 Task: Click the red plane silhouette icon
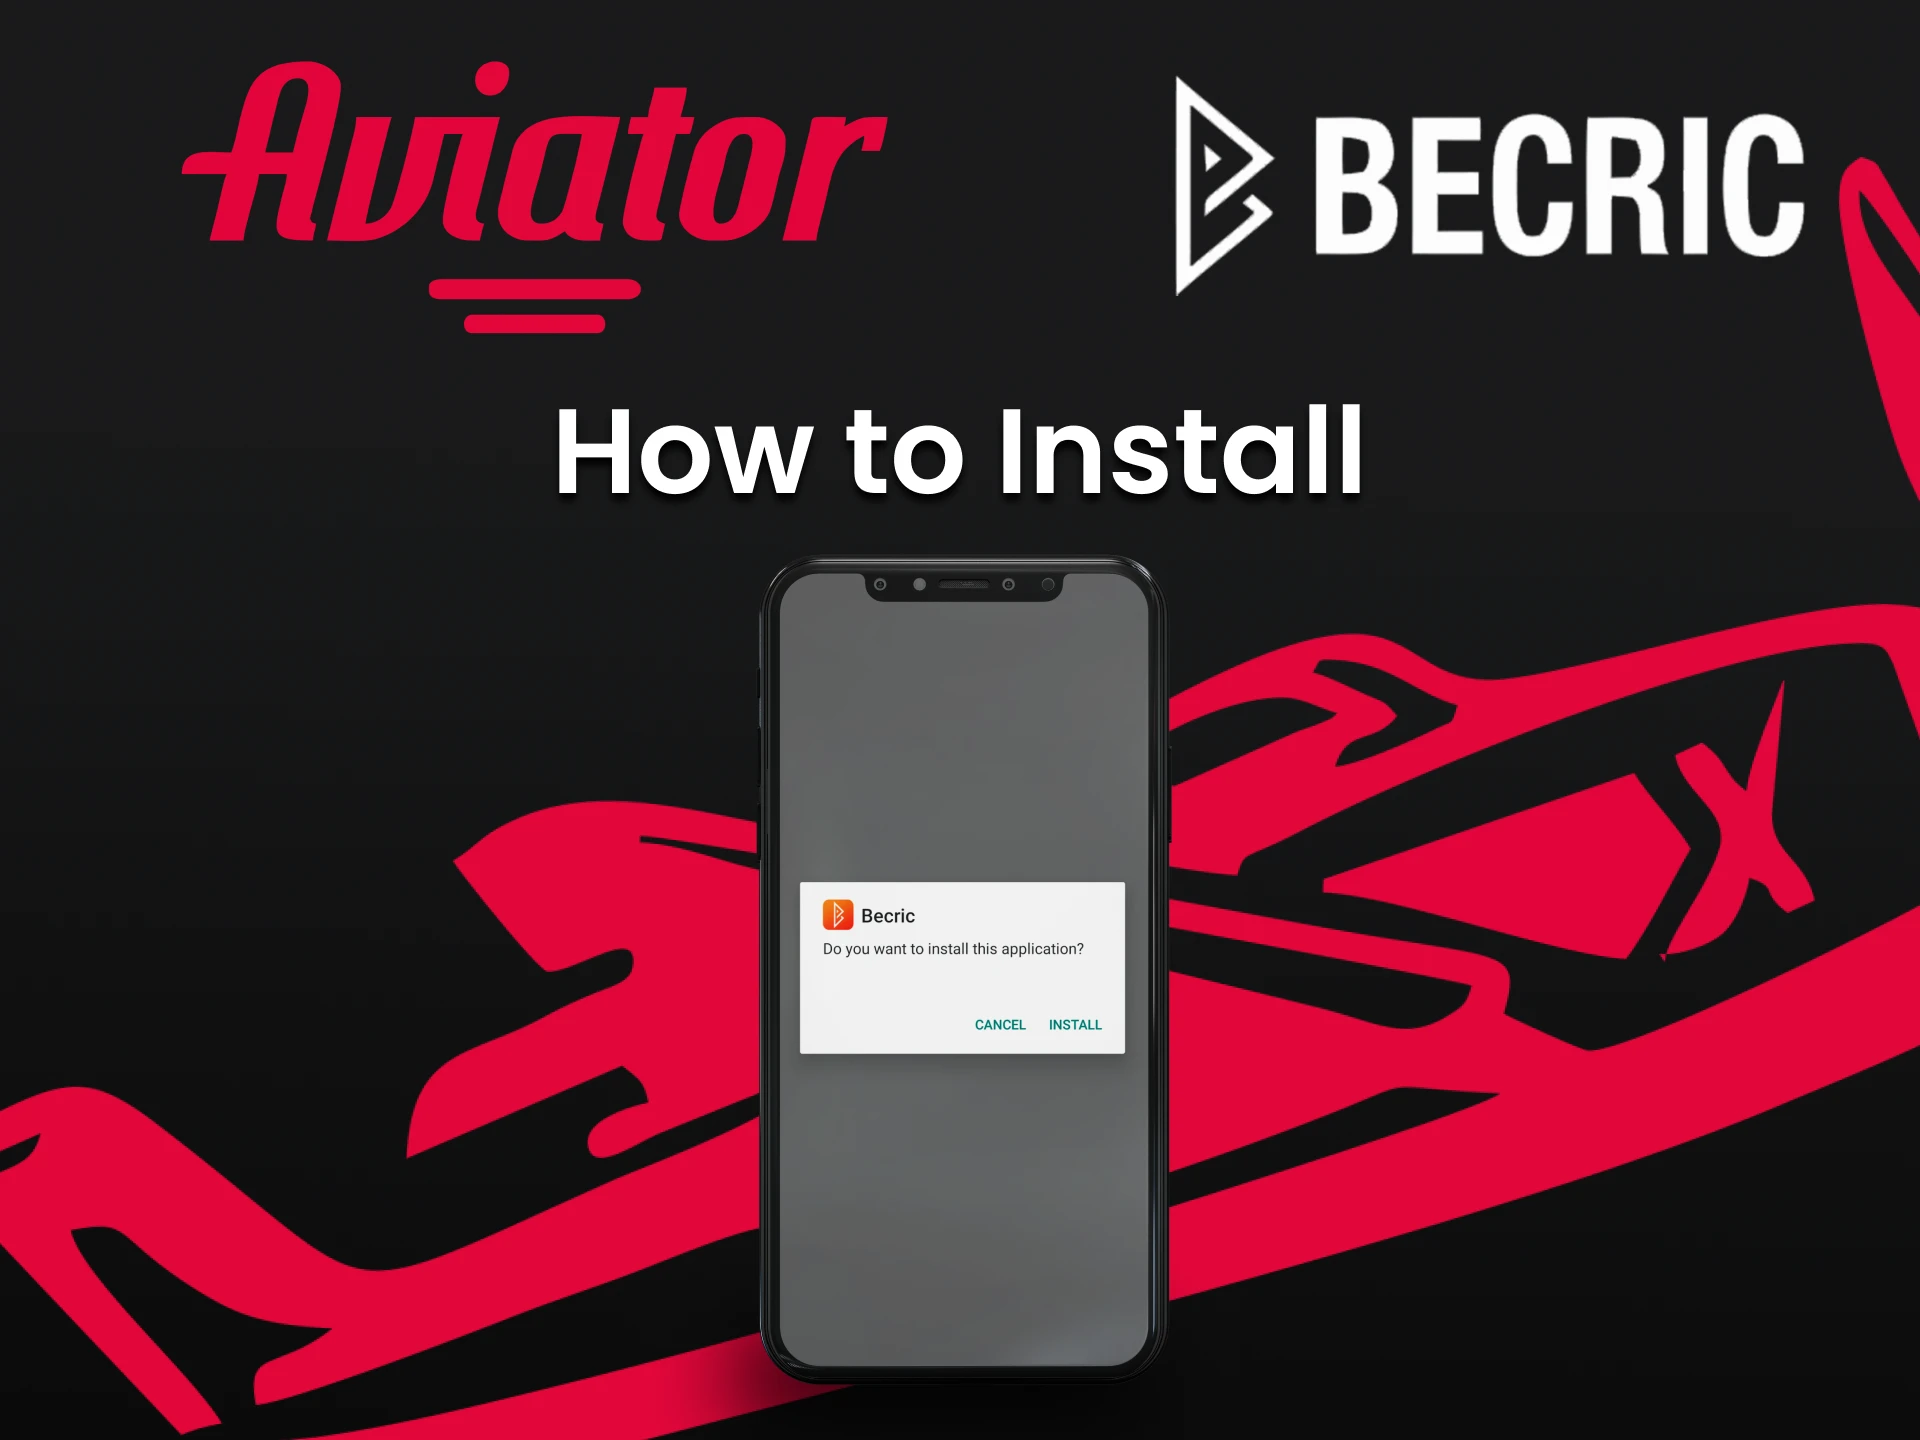coord(1436,908)
